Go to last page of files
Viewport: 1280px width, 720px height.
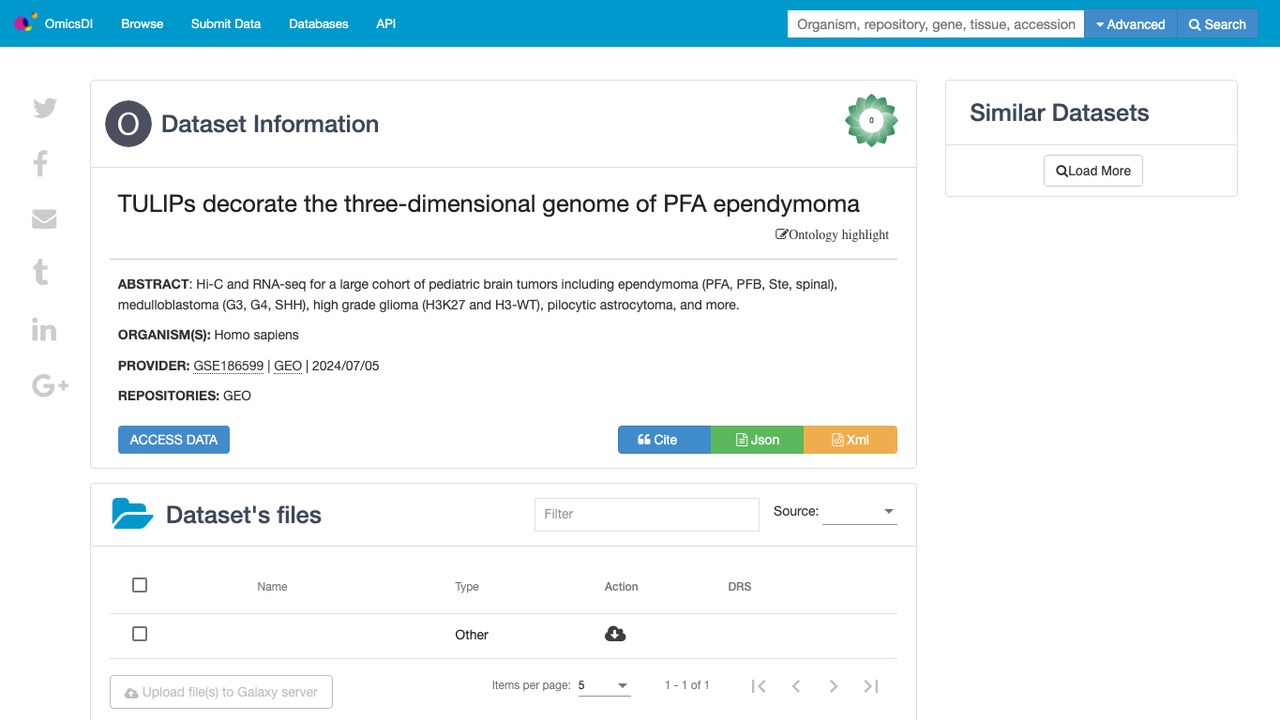point(871,686)
